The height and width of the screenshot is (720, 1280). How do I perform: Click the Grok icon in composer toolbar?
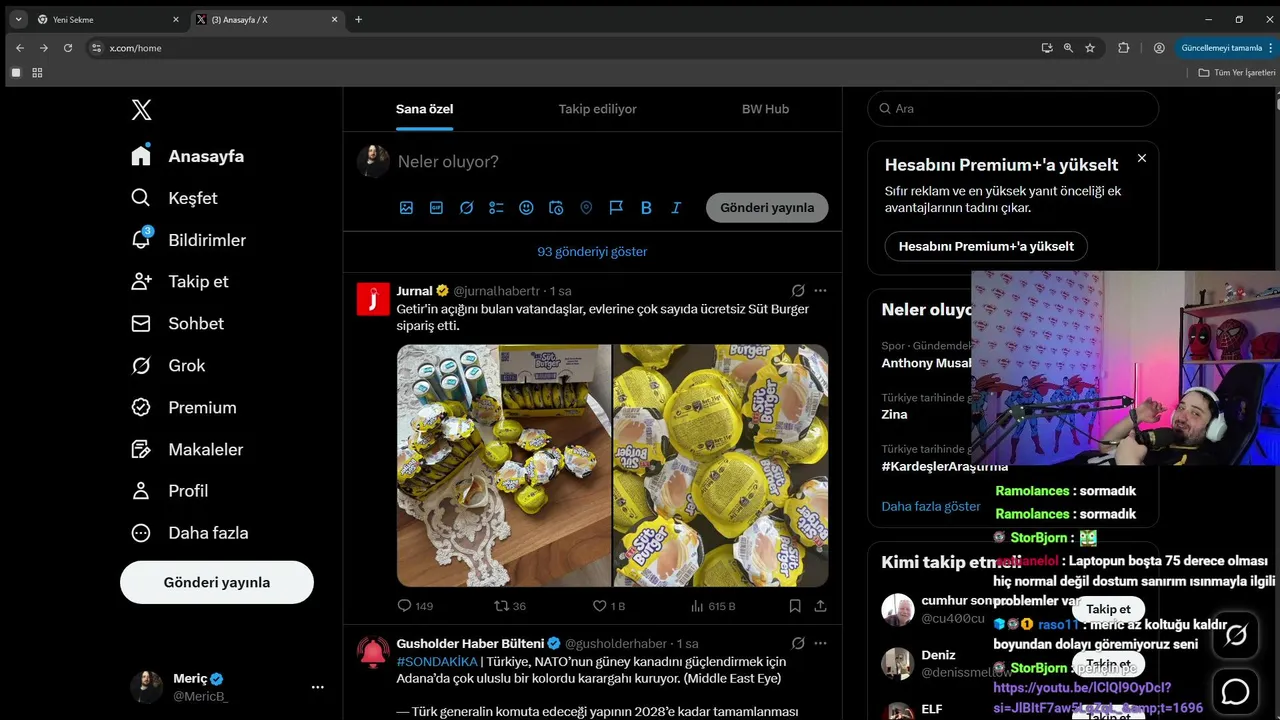466,208
